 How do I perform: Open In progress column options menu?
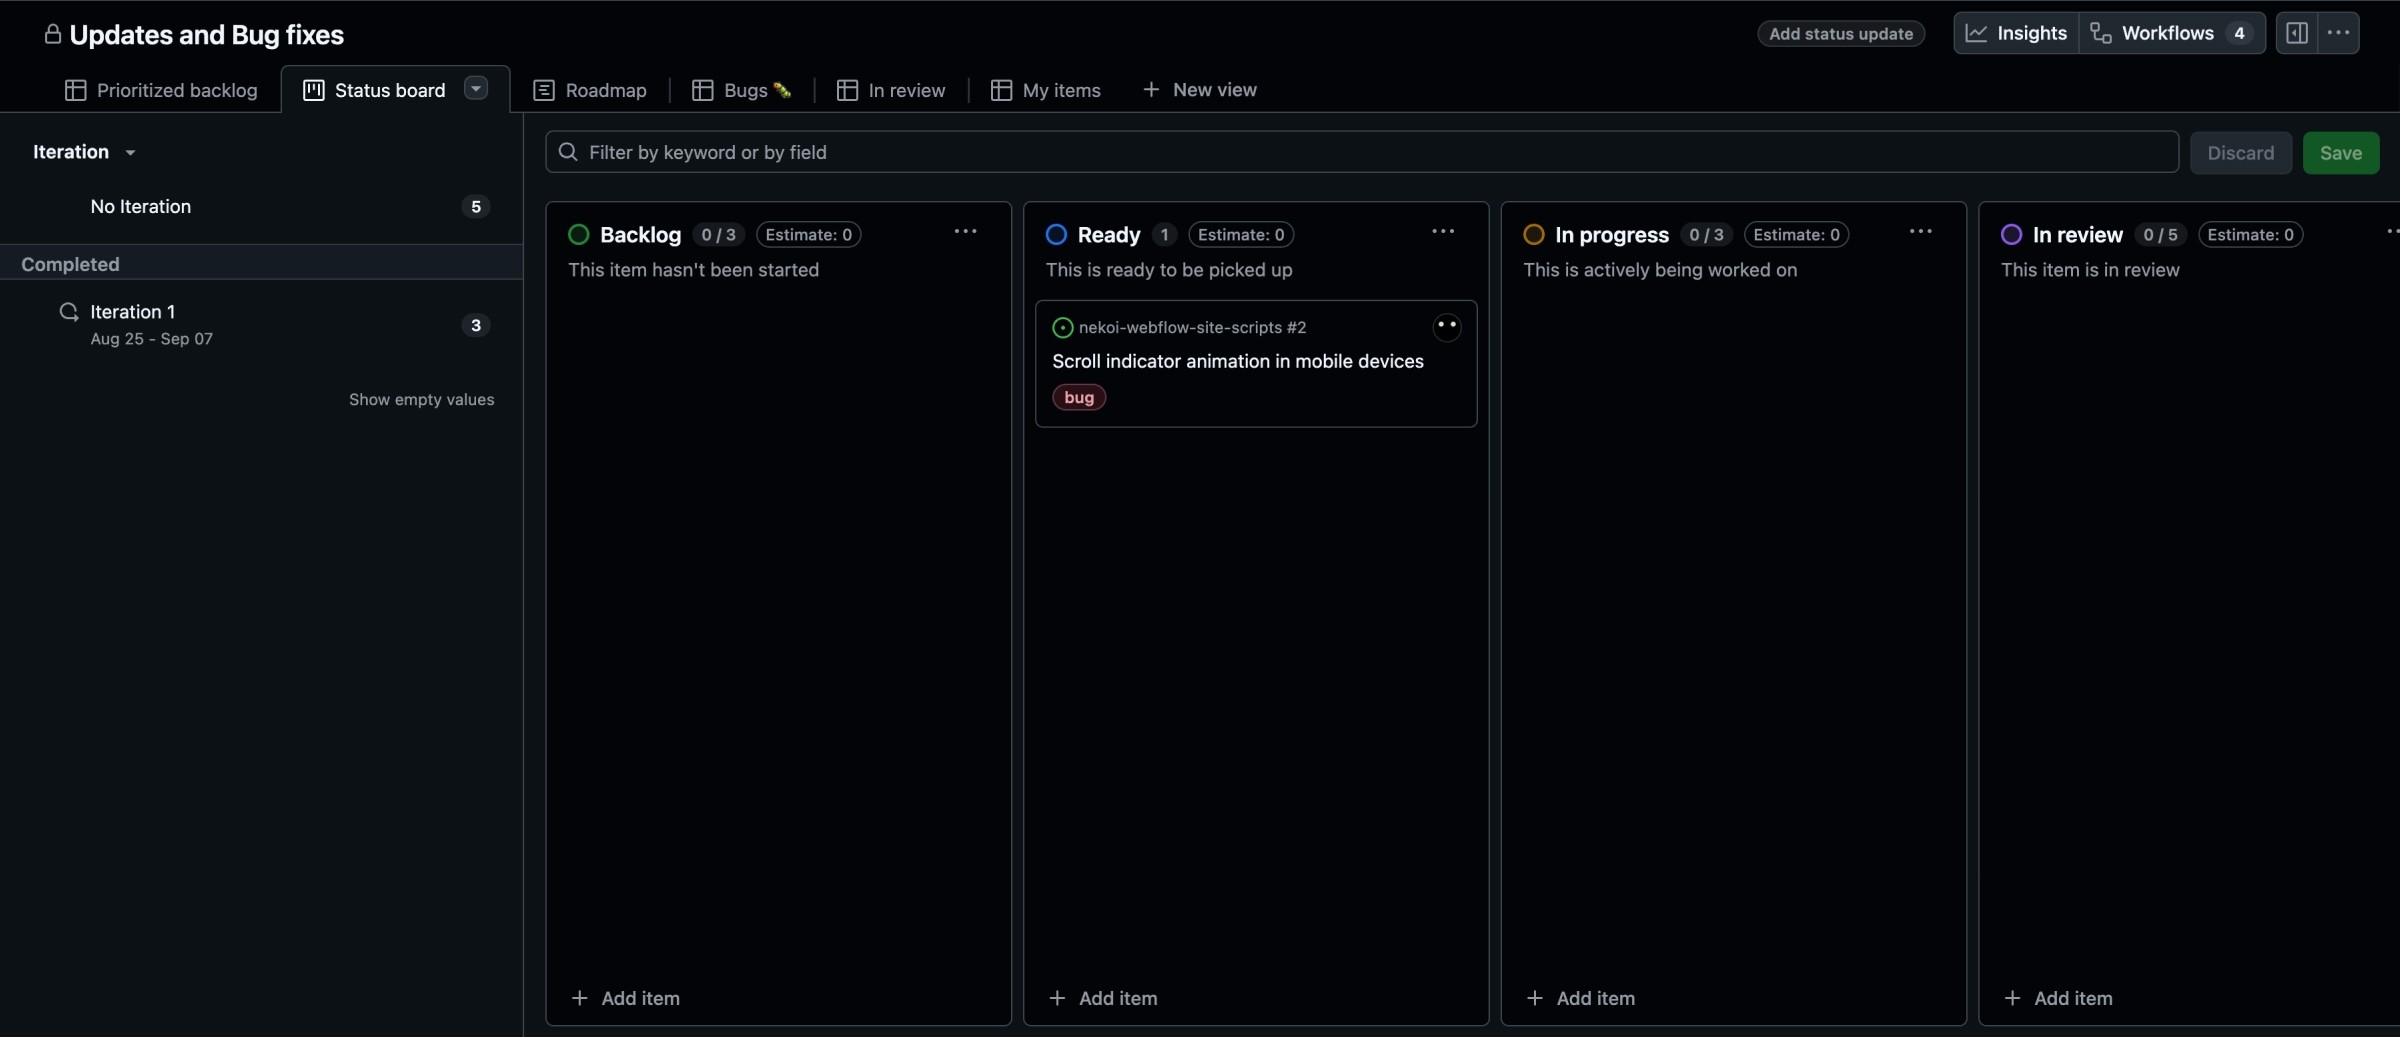[x=1920, y=232]
